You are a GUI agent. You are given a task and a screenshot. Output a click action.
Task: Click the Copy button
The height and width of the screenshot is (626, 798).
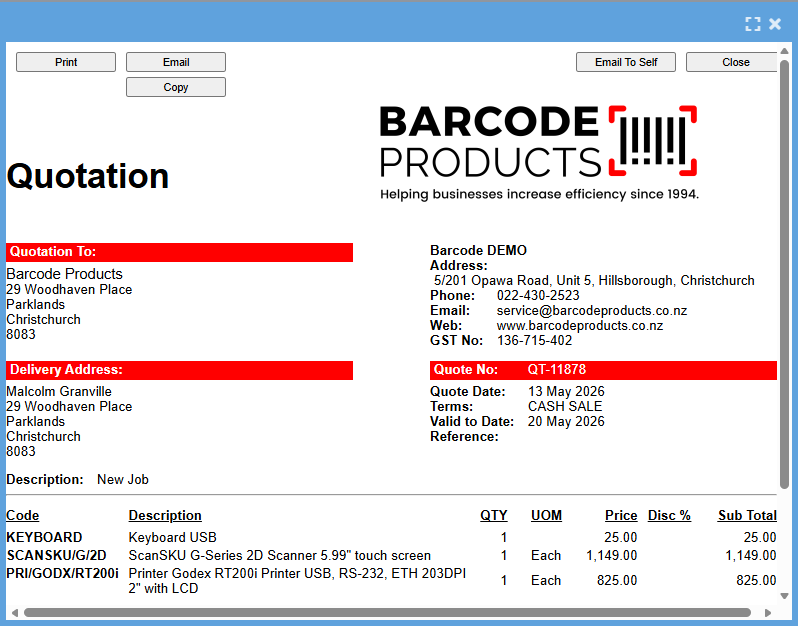pos(176,87)
